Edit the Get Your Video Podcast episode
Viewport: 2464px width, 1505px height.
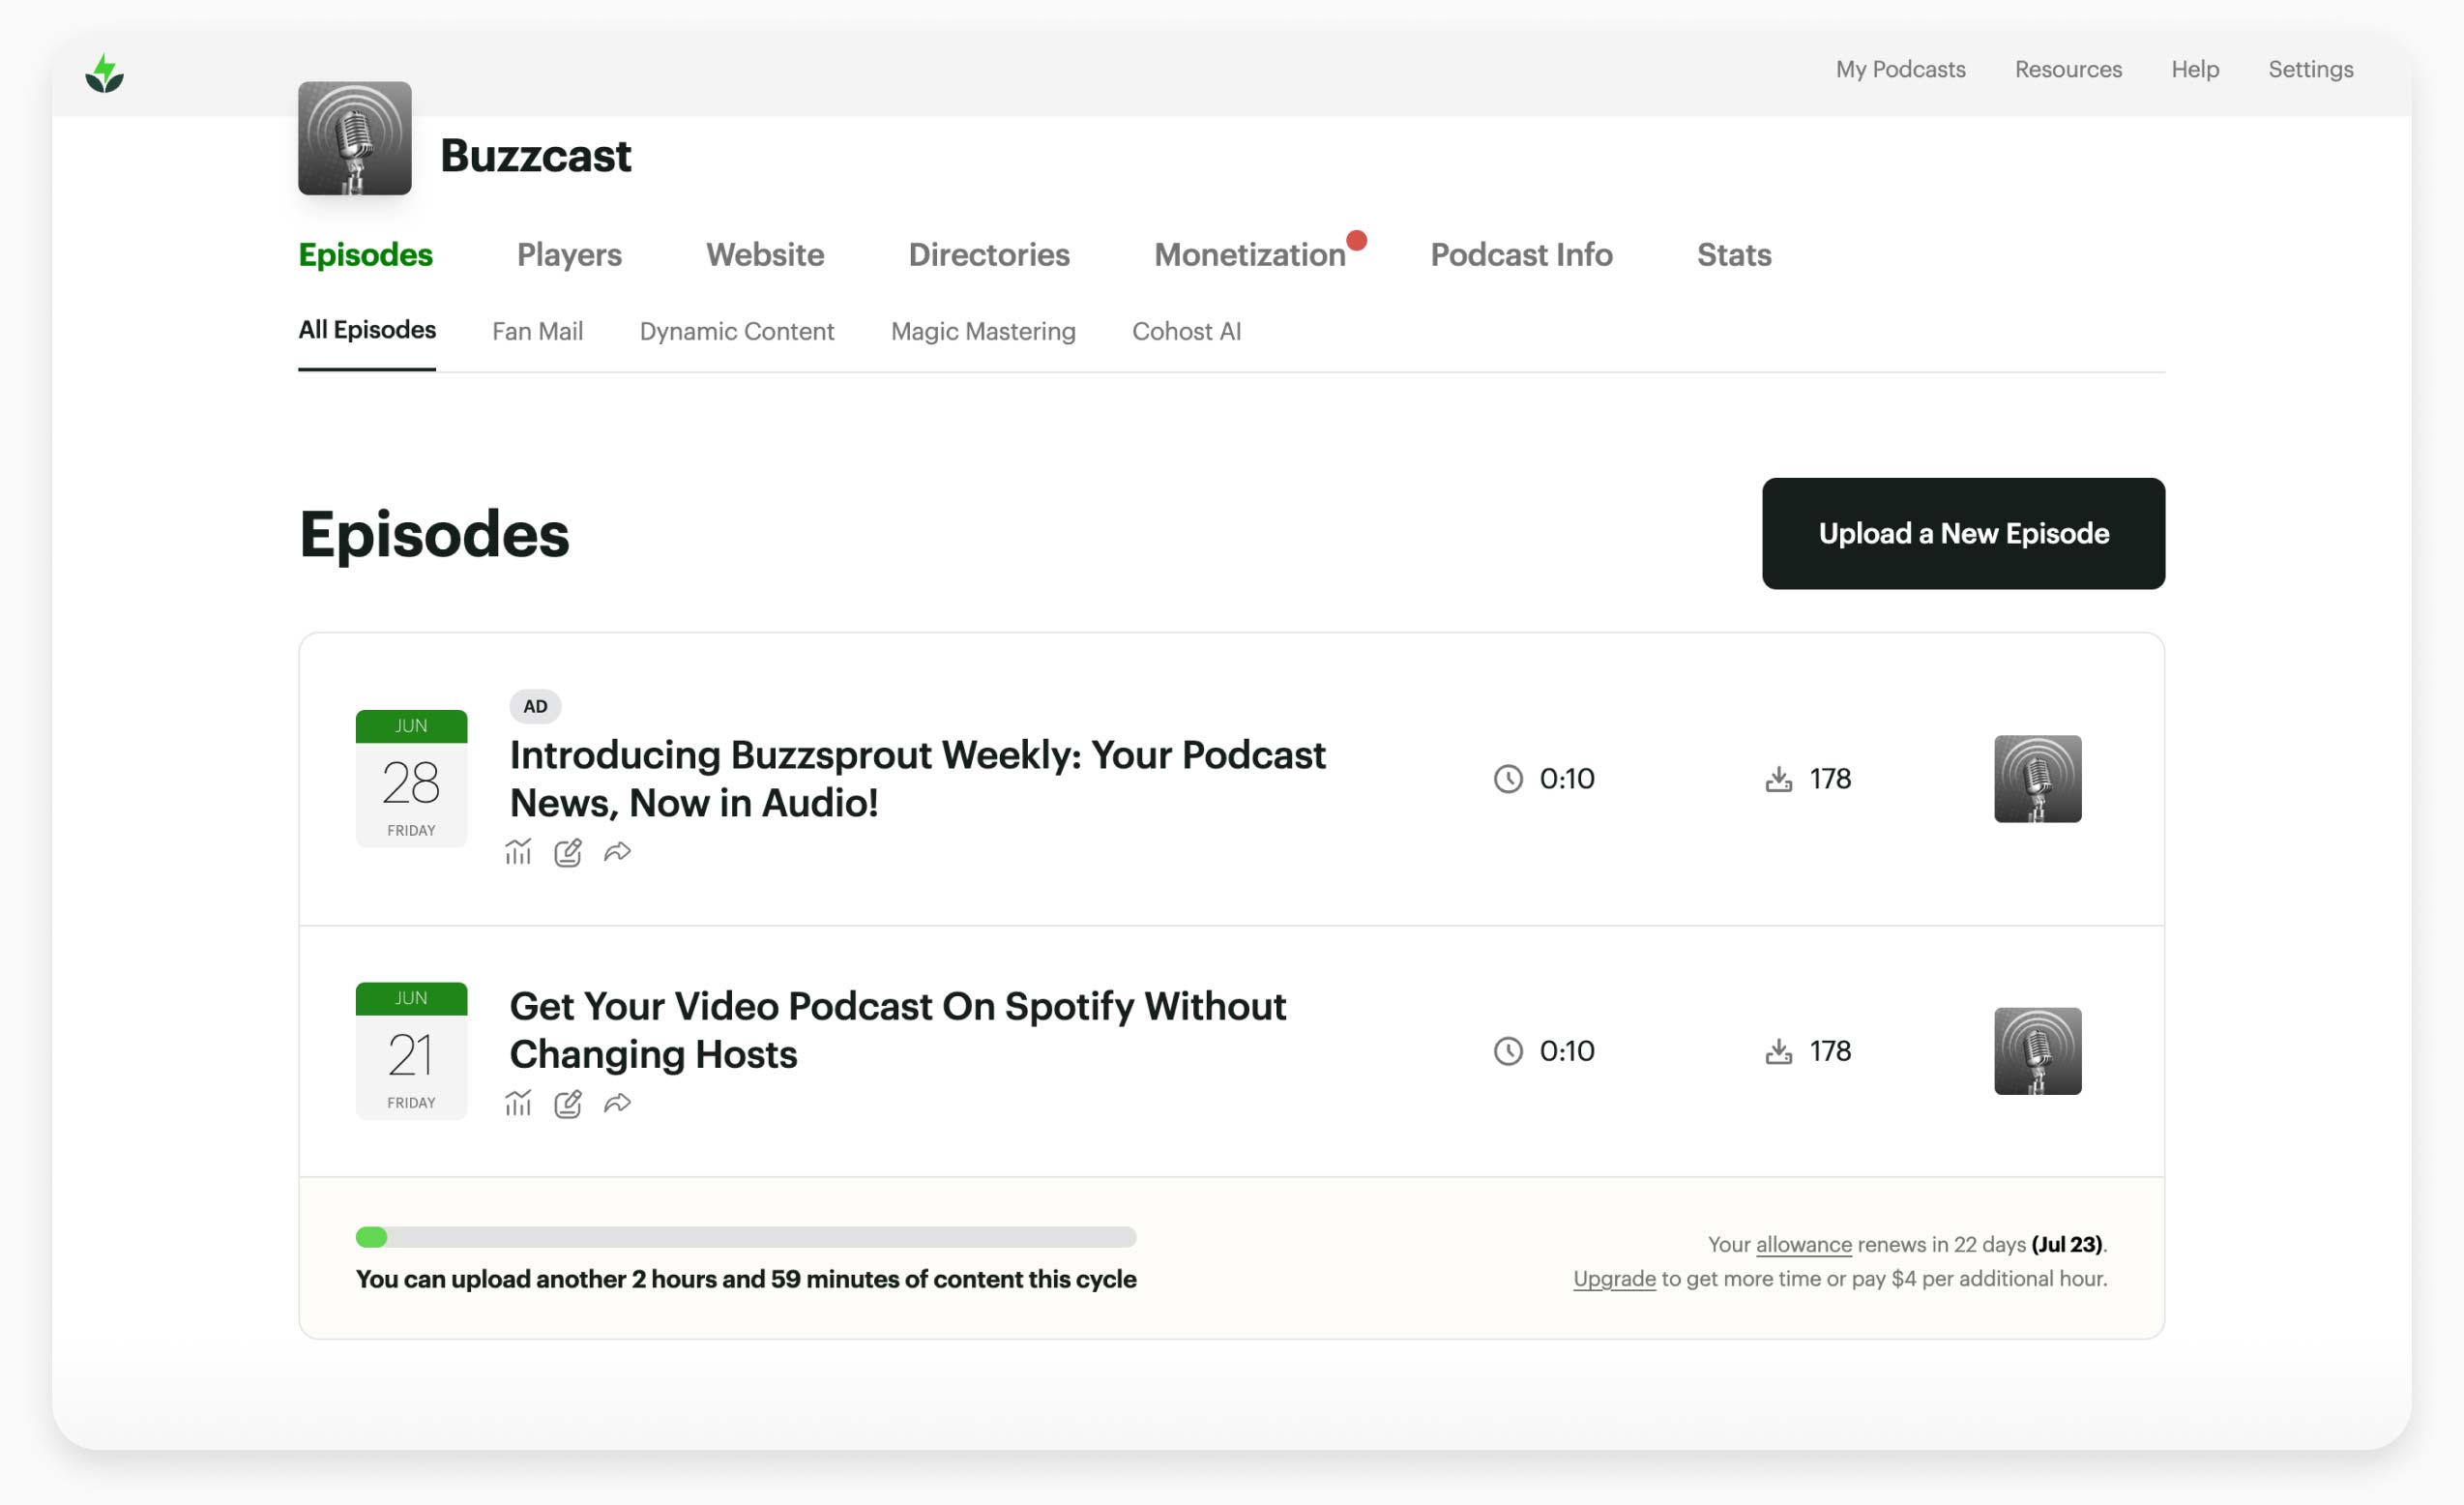(x=568, y=1103)
